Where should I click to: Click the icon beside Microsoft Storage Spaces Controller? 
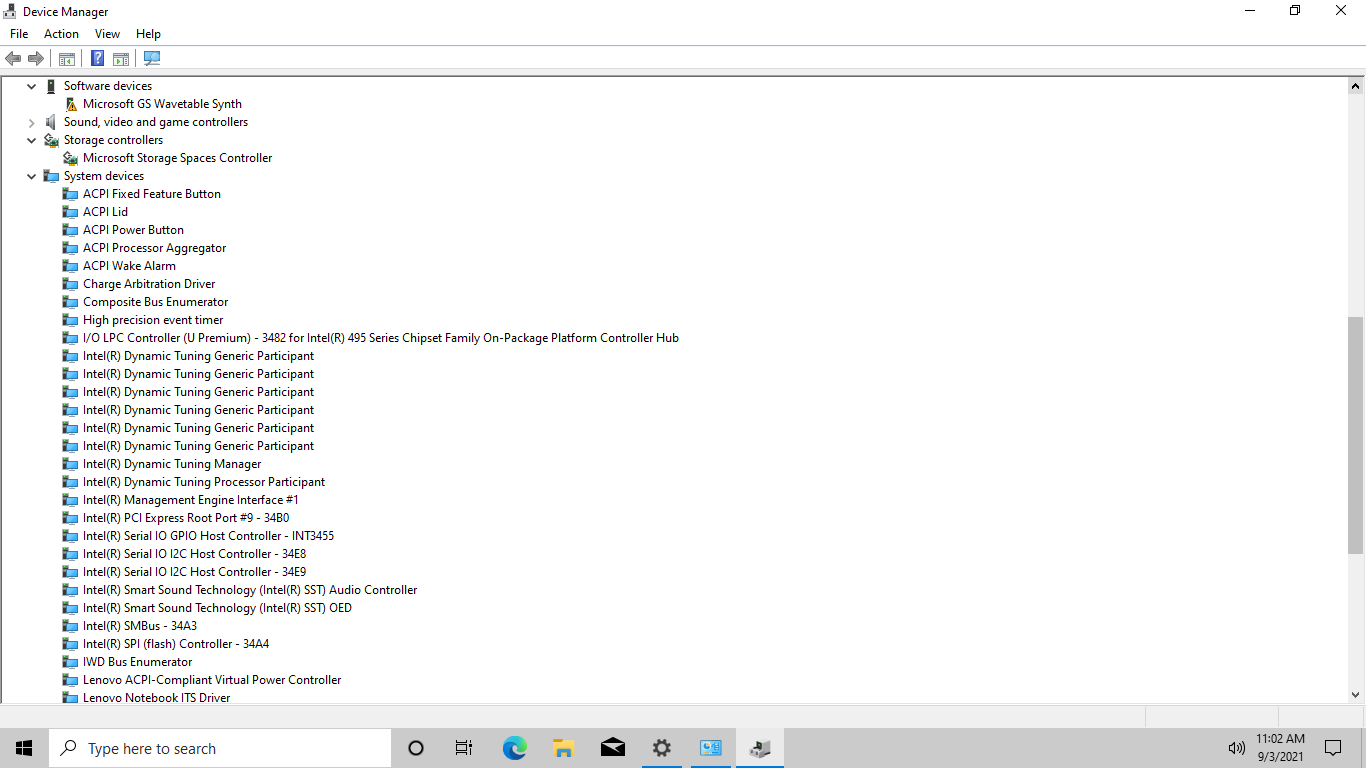click(71, 158)
